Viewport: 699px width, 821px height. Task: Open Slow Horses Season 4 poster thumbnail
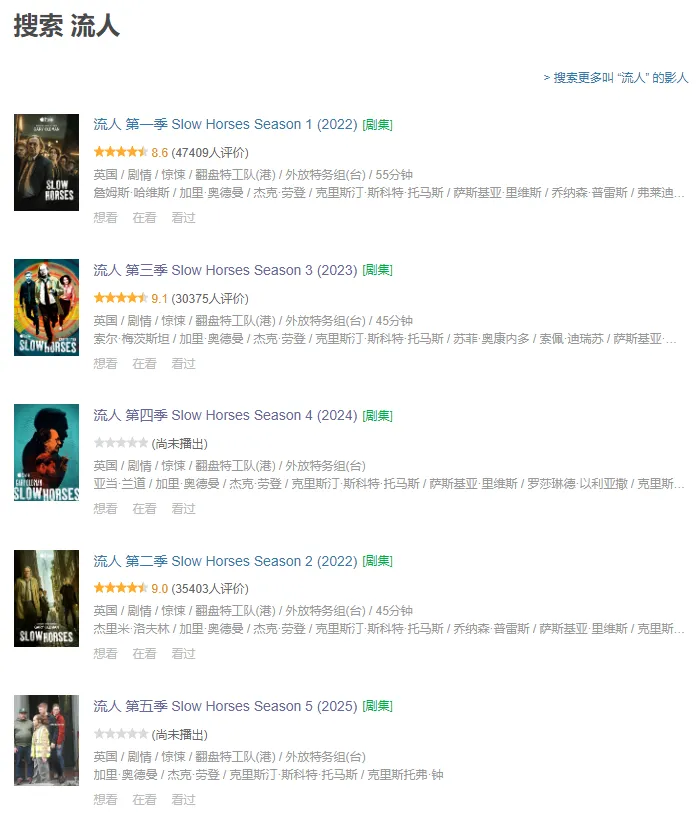point(46,452)
